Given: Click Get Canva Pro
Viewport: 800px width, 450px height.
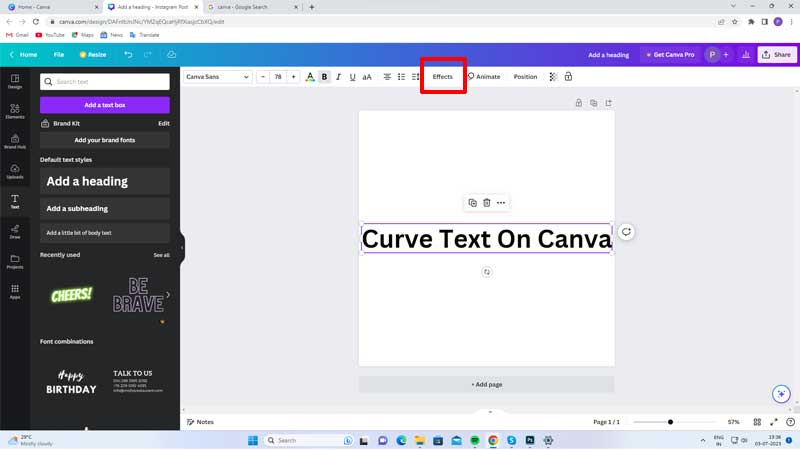Looking at the screenshot, I should point(670,55).
